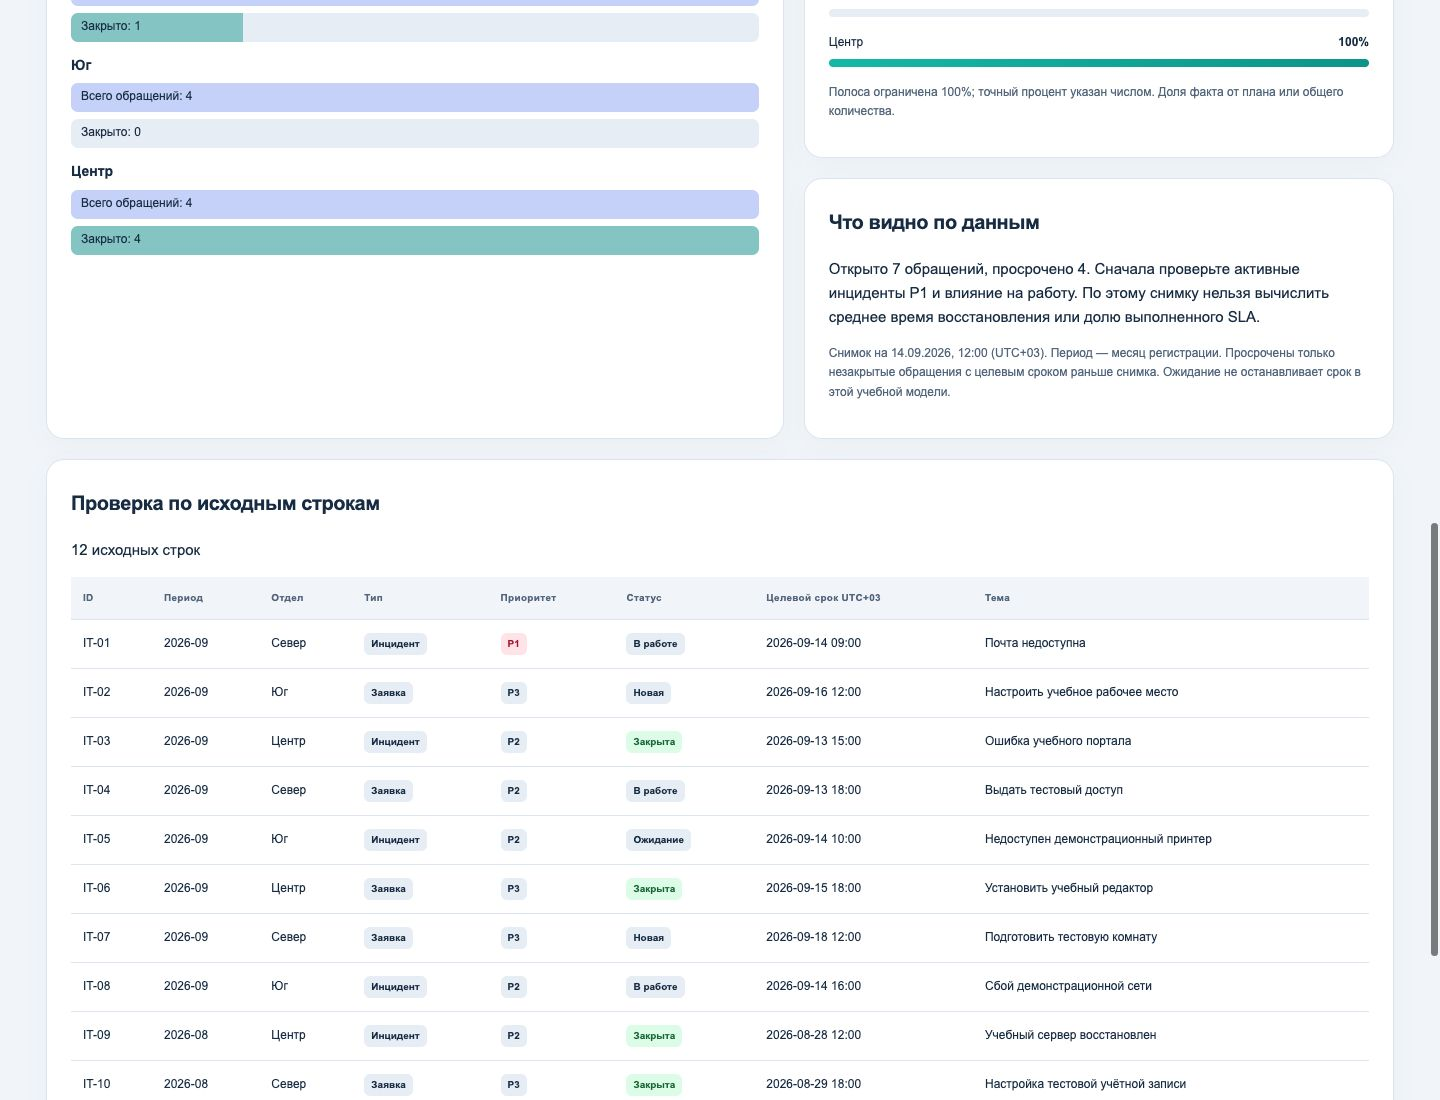
Task: Click the "Отдел" column header
Action: [x=287, y=598]
